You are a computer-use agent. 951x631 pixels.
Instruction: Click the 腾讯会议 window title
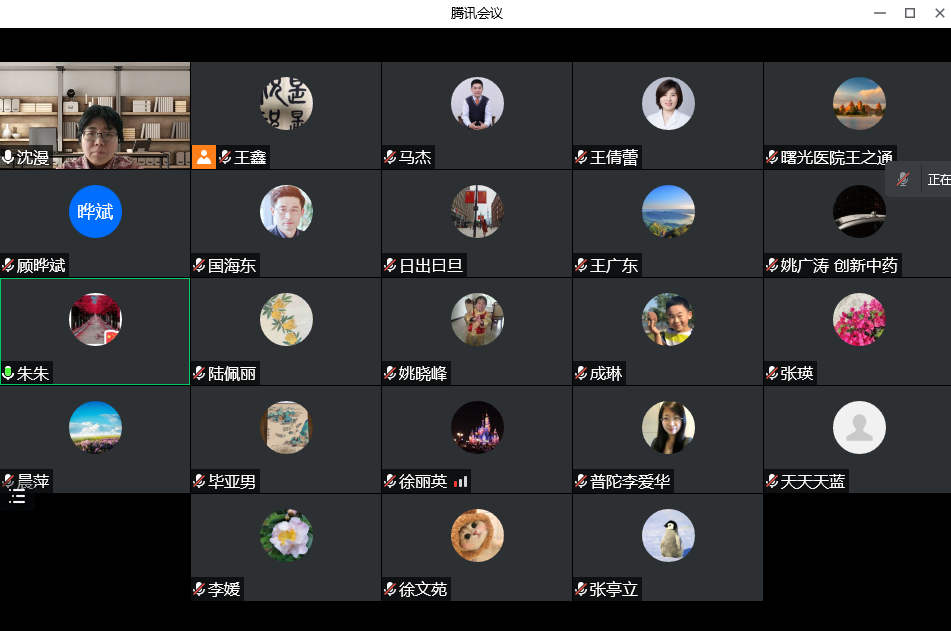click(x=476, y=13)
